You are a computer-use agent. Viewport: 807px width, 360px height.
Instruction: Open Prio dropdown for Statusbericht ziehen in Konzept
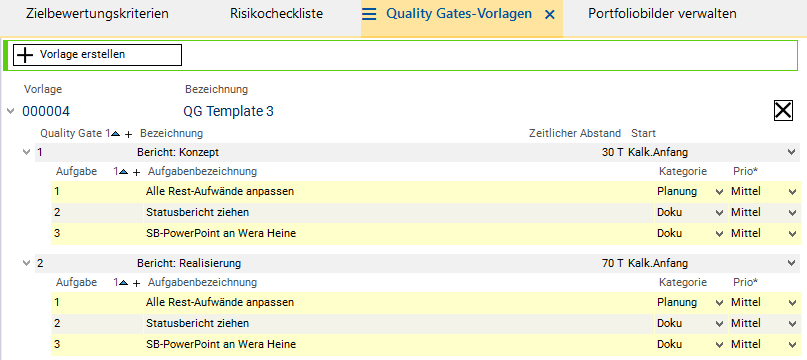[792, 213]
